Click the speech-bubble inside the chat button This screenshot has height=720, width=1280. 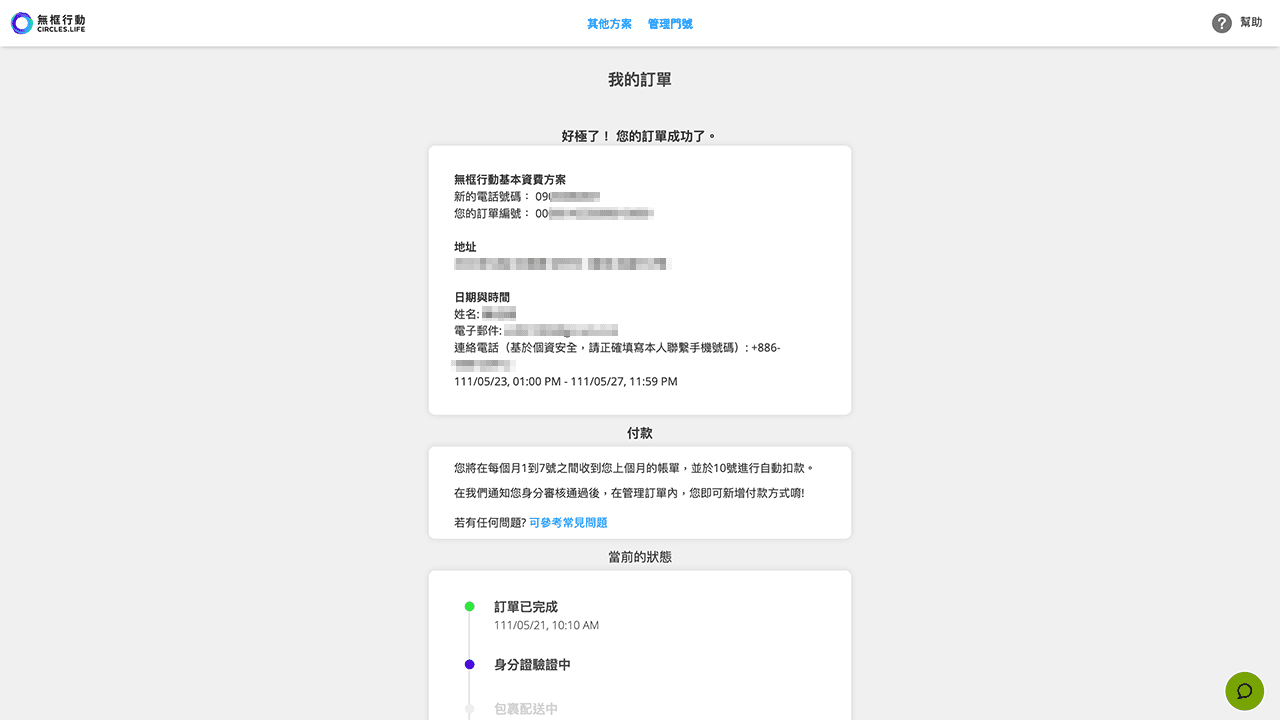(x=1244, y=691)
